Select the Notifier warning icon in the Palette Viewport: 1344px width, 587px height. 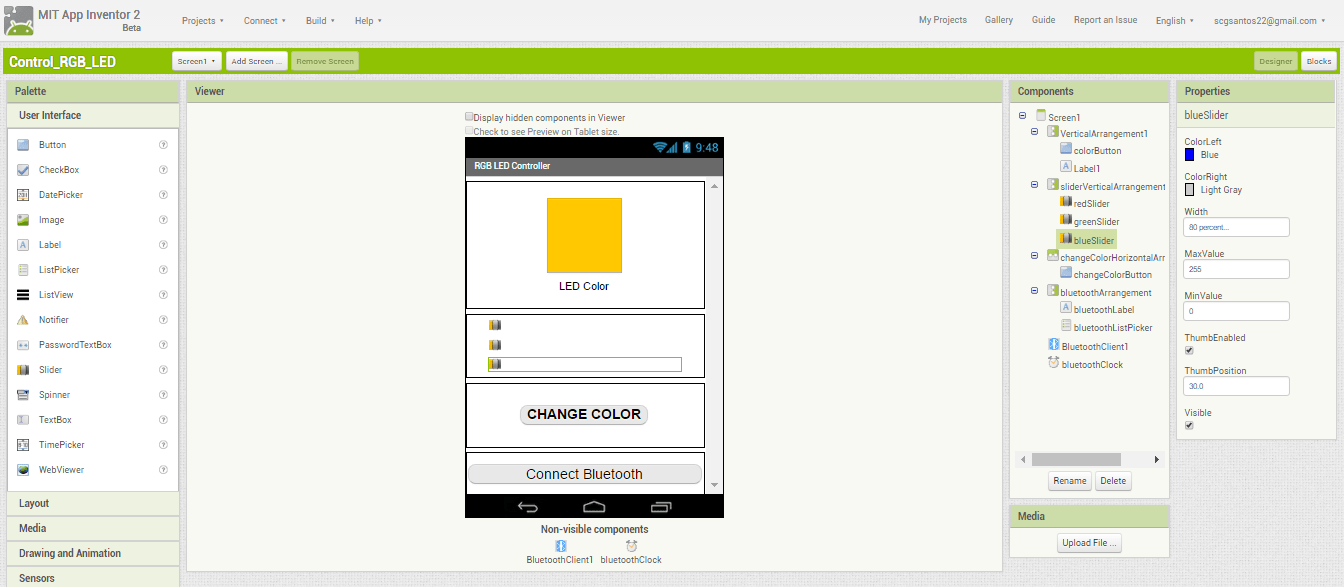23,320
